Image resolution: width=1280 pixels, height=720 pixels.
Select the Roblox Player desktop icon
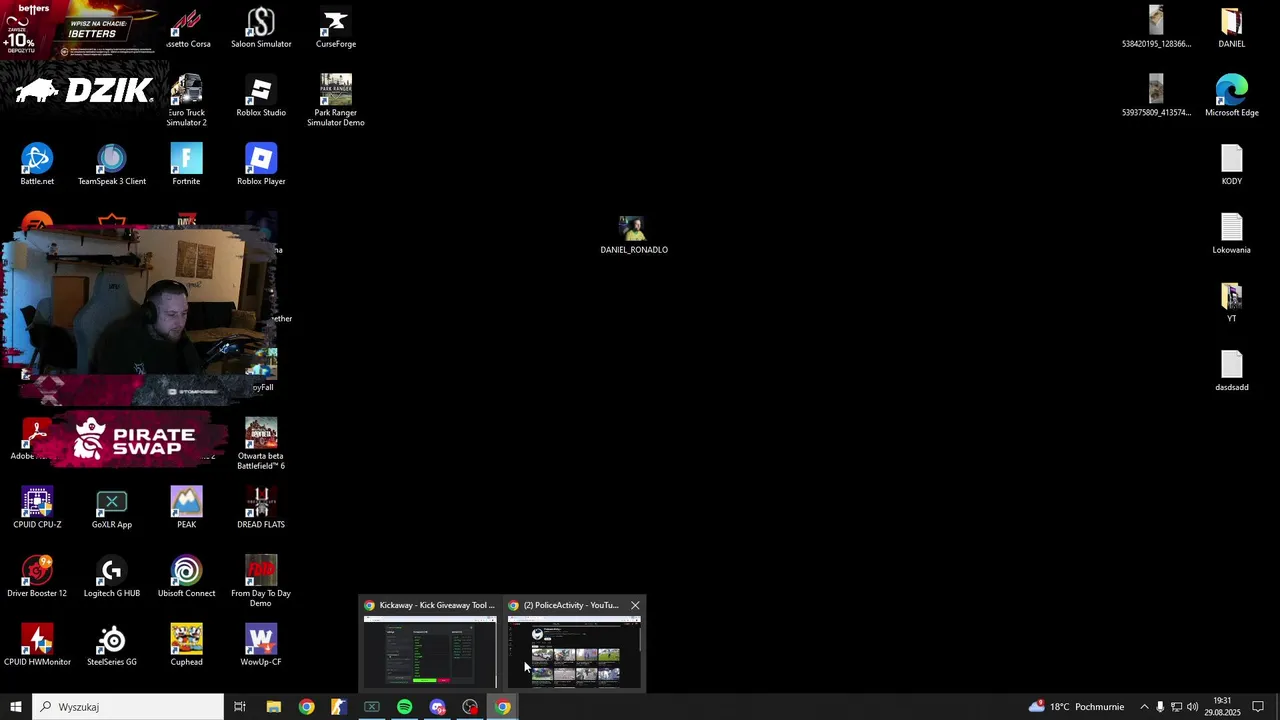(x=261, y=165)
